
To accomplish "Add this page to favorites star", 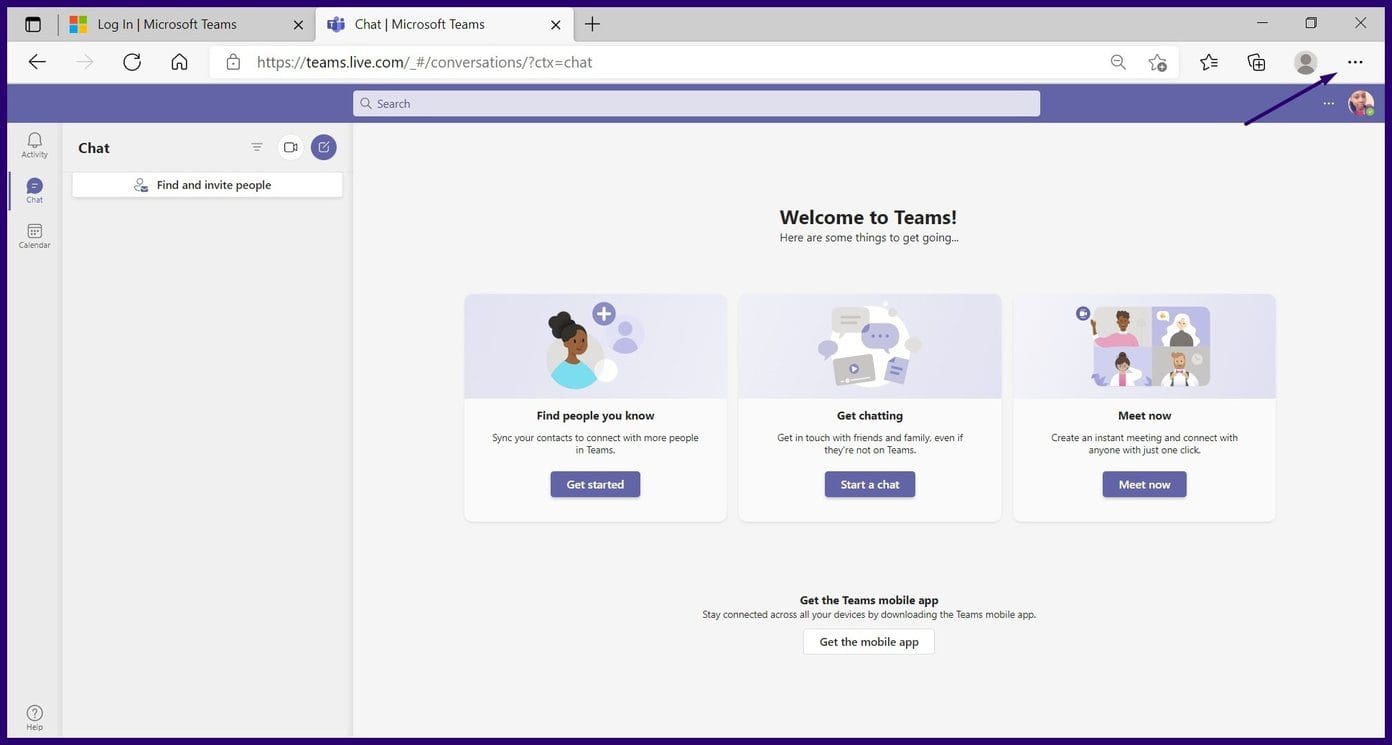I will [x=1157, y=62].
